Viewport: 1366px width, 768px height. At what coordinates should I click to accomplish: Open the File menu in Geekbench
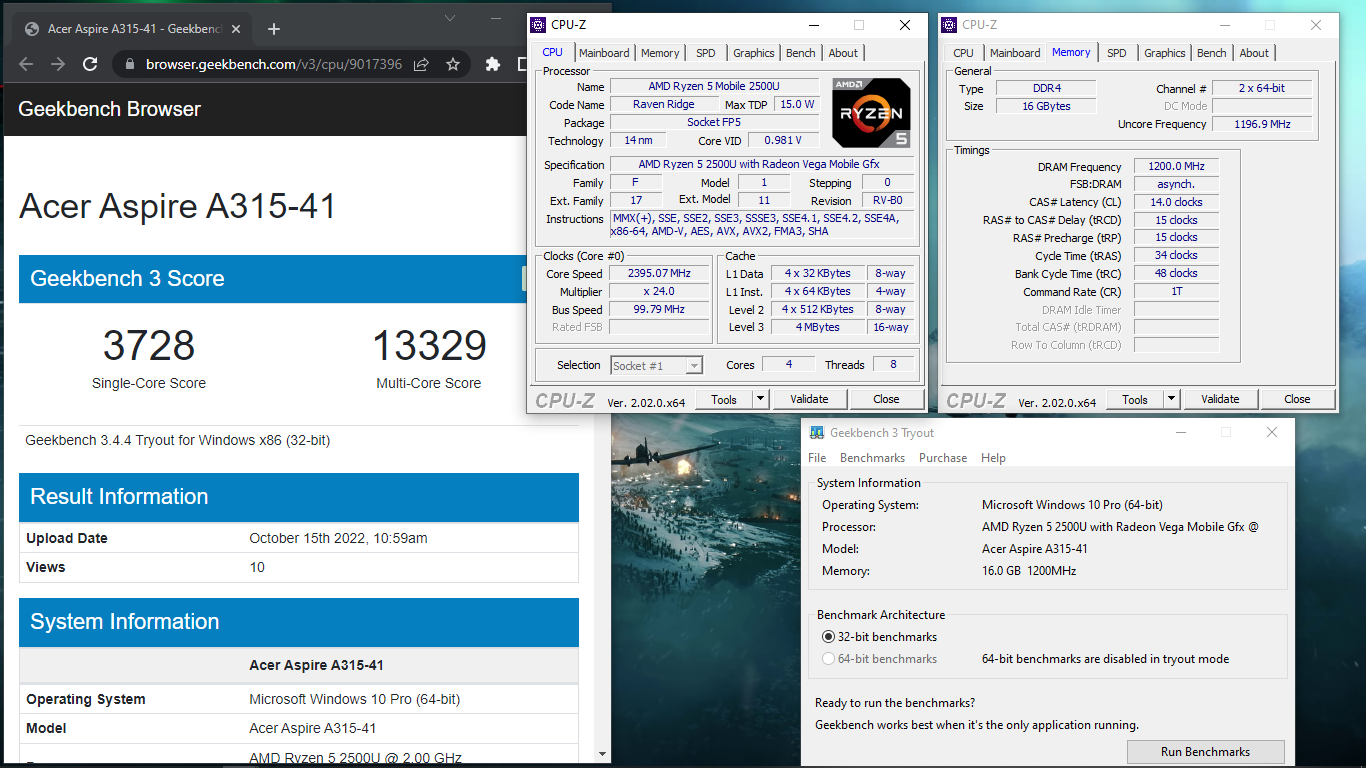tap(817, 458)
